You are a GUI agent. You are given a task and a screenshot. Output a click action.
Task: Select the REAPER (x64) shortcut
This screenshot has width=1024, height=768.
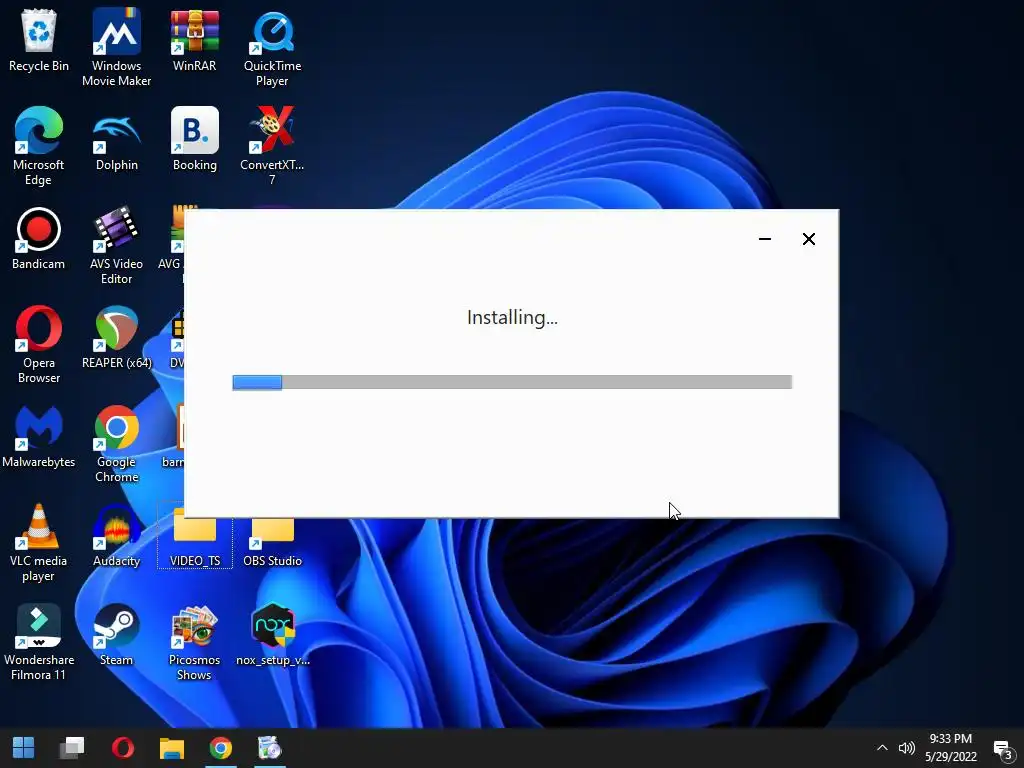116,338
